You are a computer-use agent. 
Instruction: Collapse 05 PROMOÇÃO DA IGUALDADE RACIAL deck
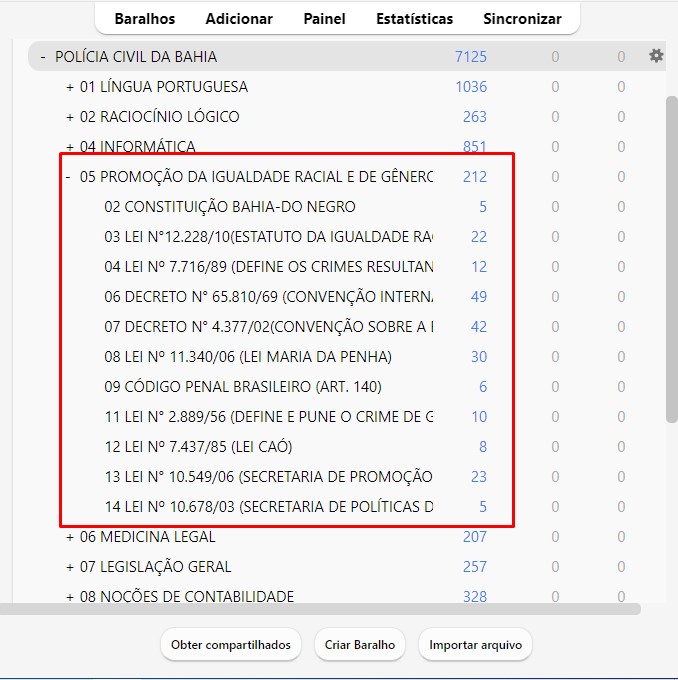point(68,177)
